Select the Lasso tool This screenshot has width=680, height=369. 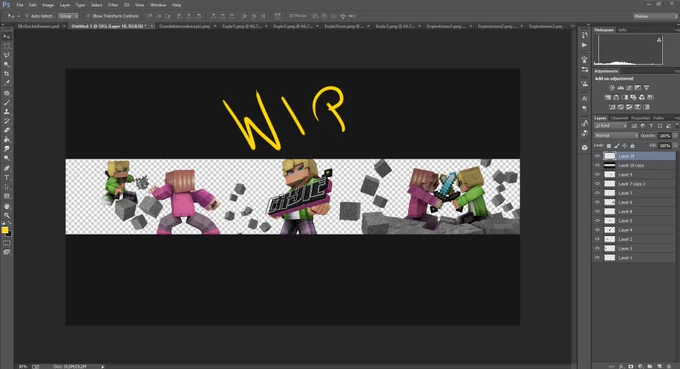pos(7,55)
